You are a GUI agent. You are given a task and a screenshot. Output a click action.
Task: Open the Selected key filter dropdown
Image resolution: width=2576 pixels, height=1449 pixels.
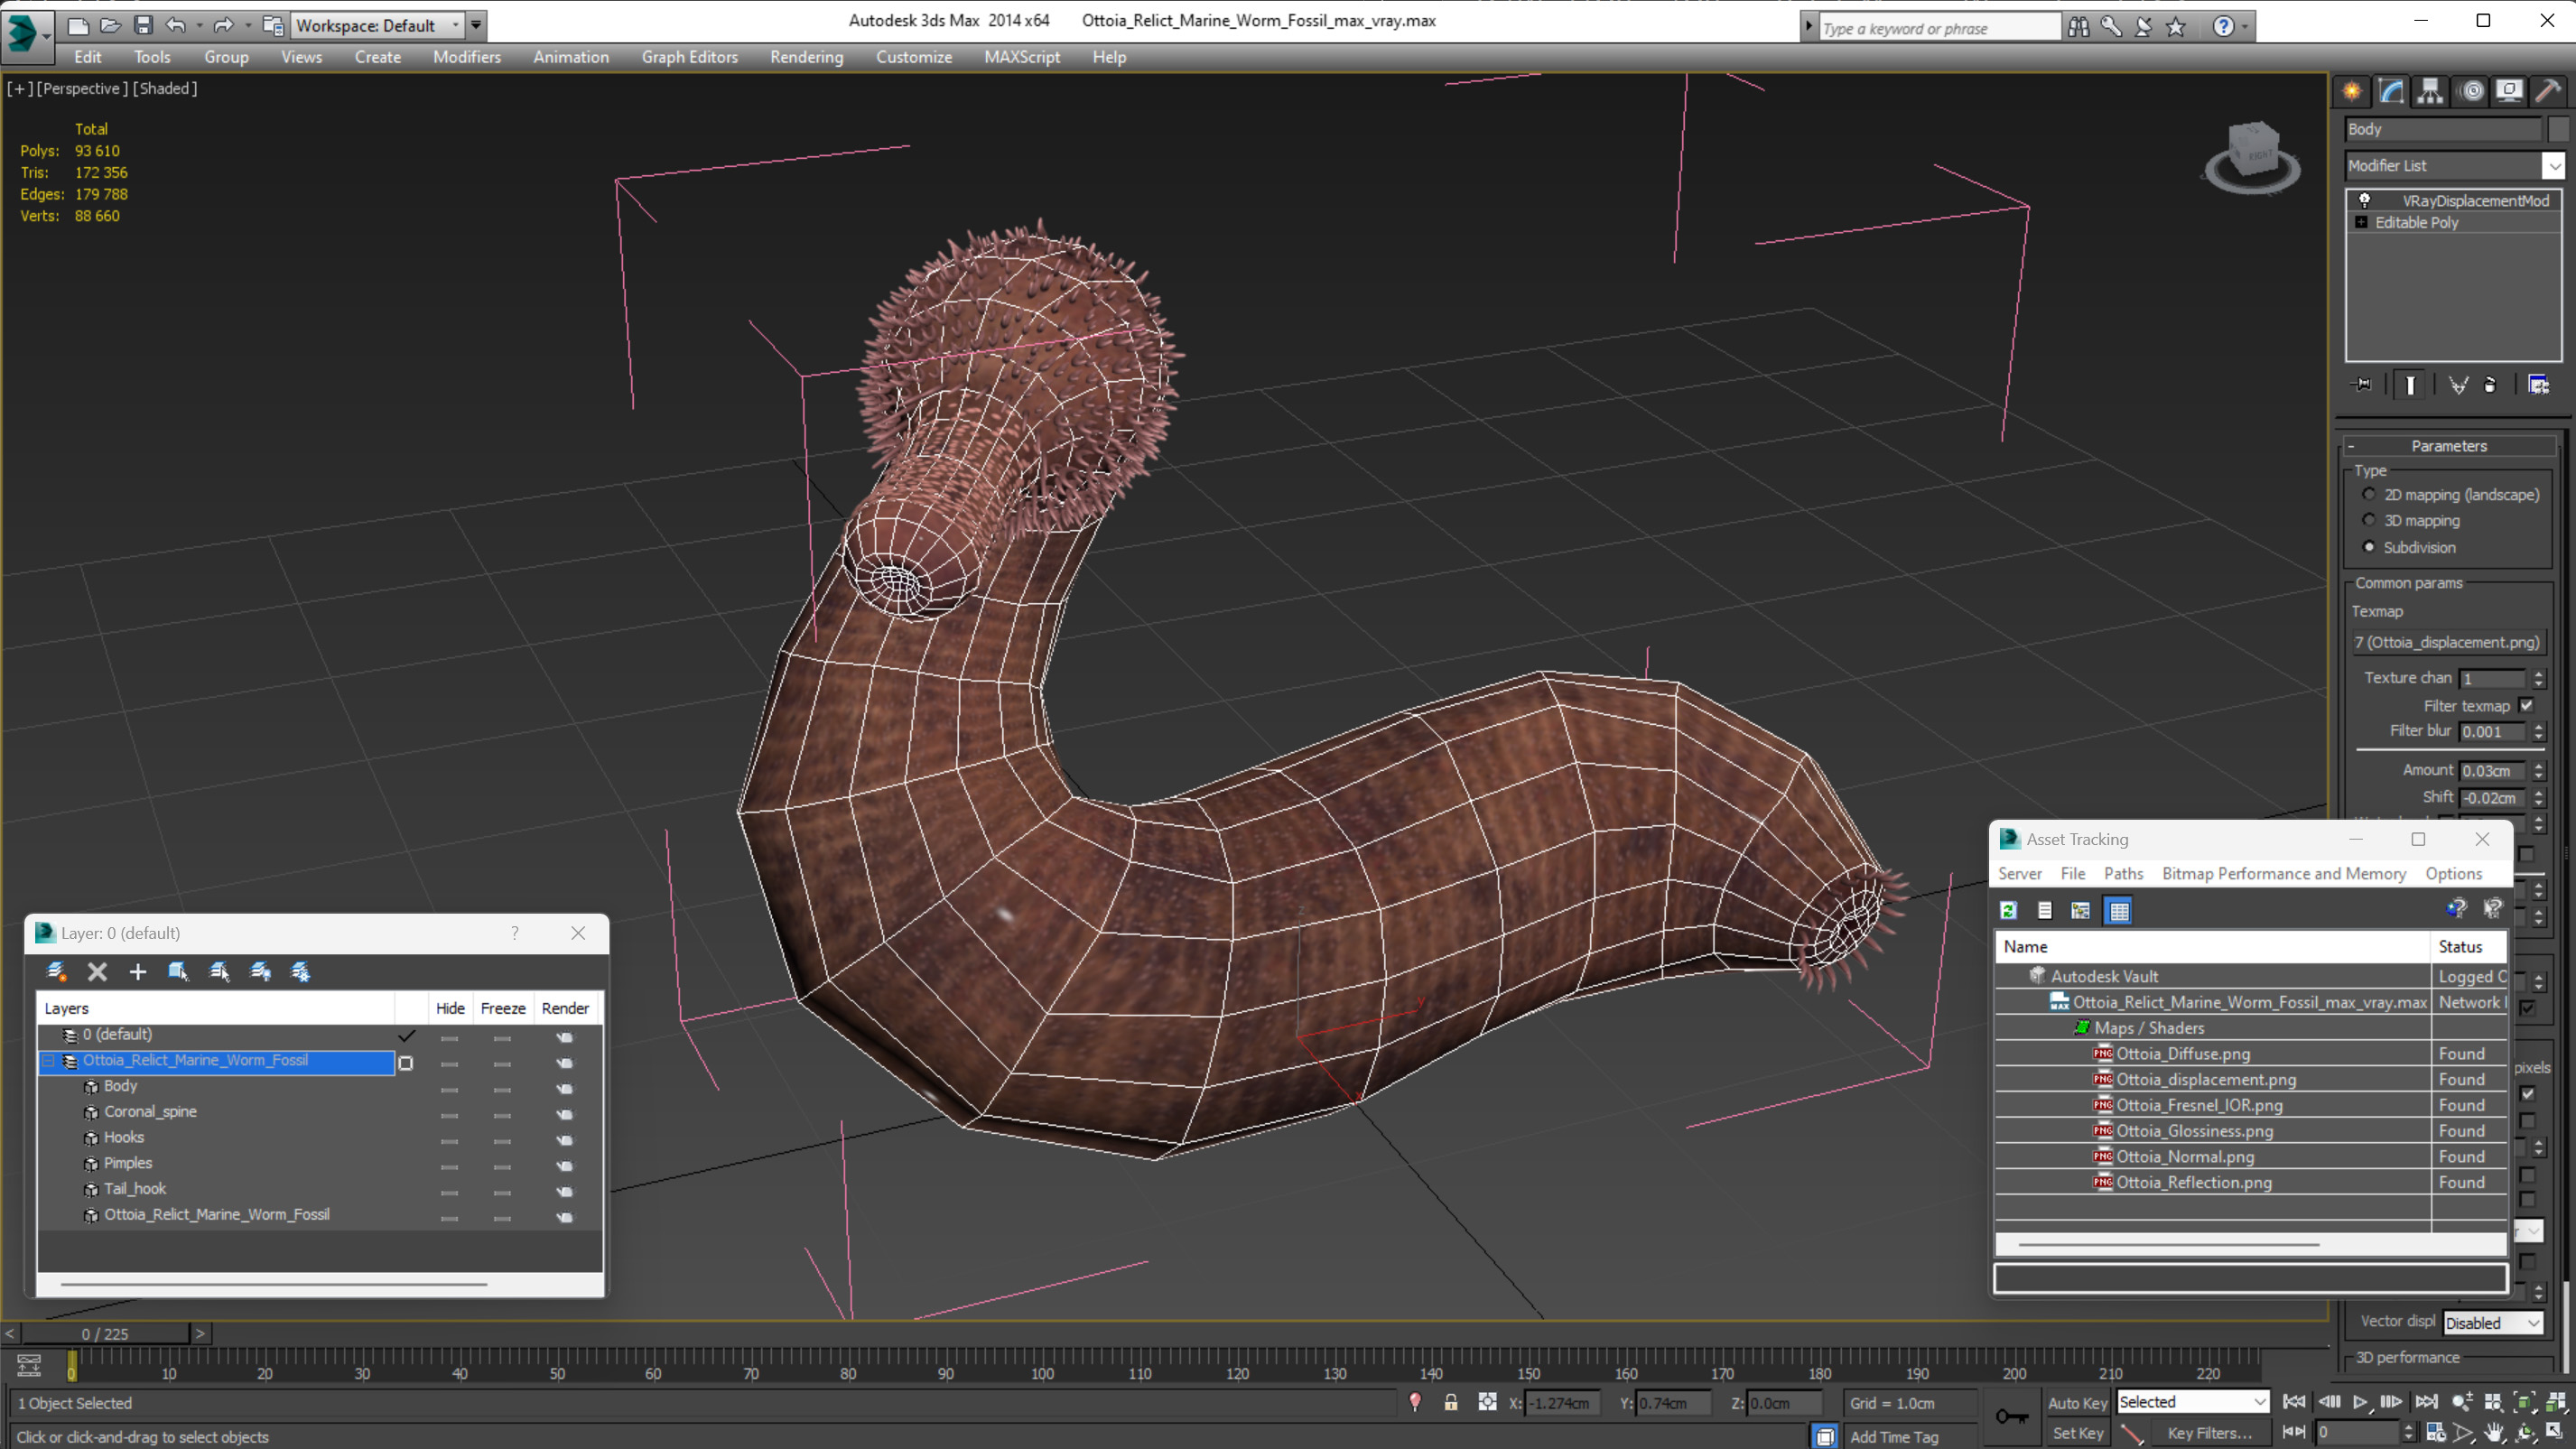tap(2192, 1402)
